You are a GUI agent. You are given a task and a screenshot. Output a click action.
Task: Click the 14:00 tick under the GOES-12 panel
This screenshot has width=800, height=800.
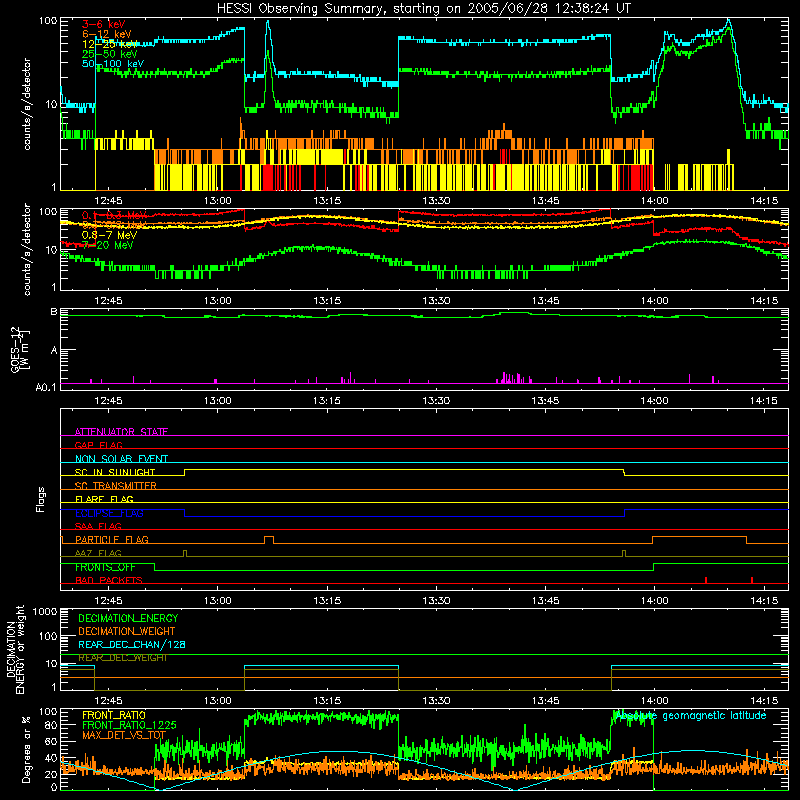coord(655,401)
